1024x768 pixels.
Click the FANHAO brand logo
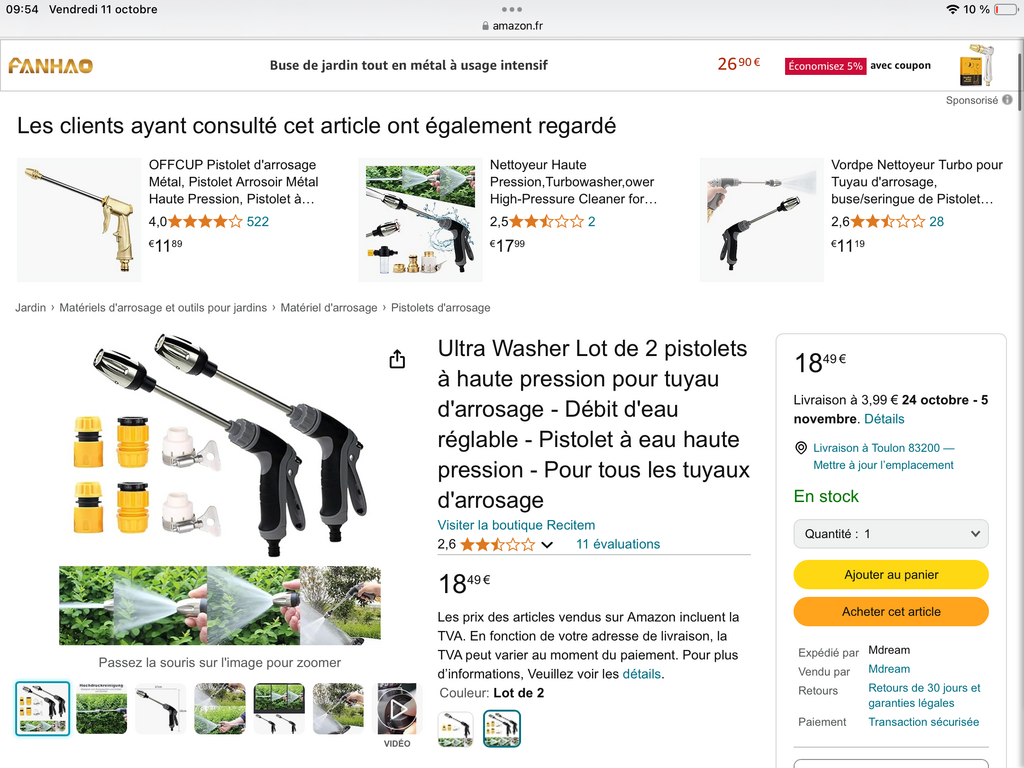50,65
